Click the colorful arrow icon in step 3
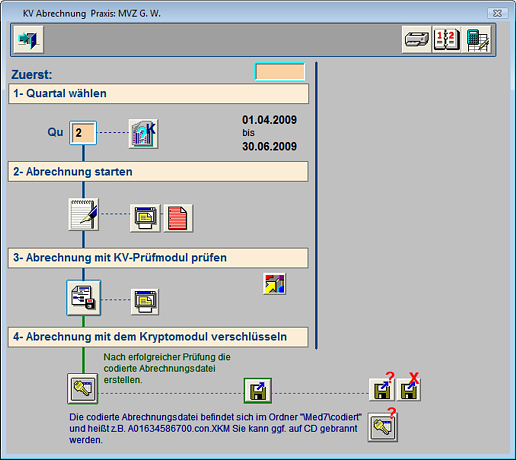The height and width of the screenshot is (460, 516). pos(274,284)
